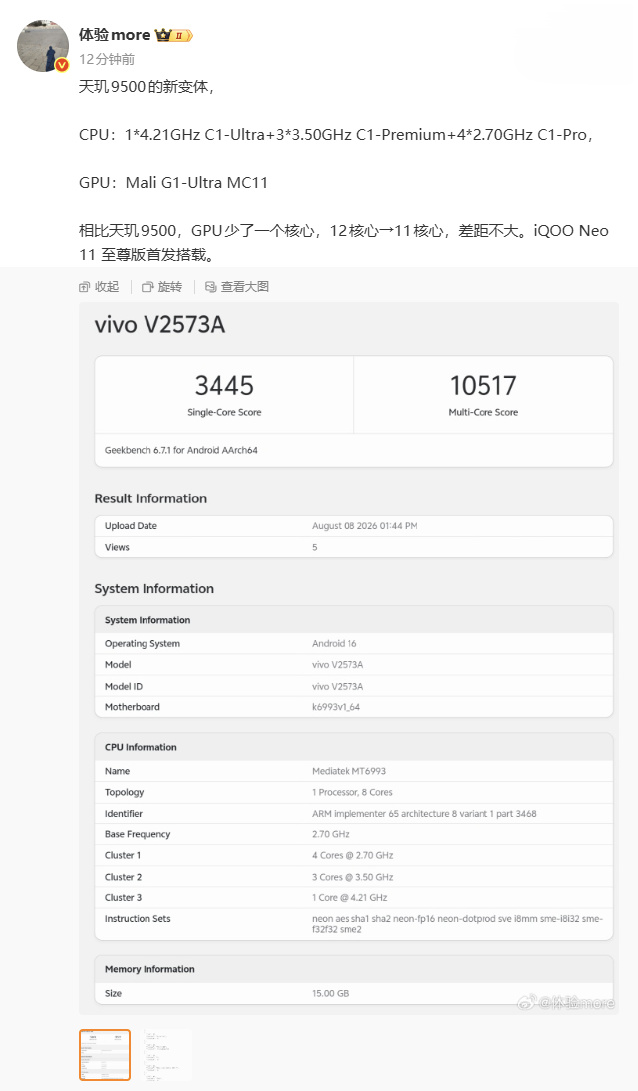This screenshot has height=1091, width=638.
Task: Collapse the image with 收起
Action: coord(99,287)
